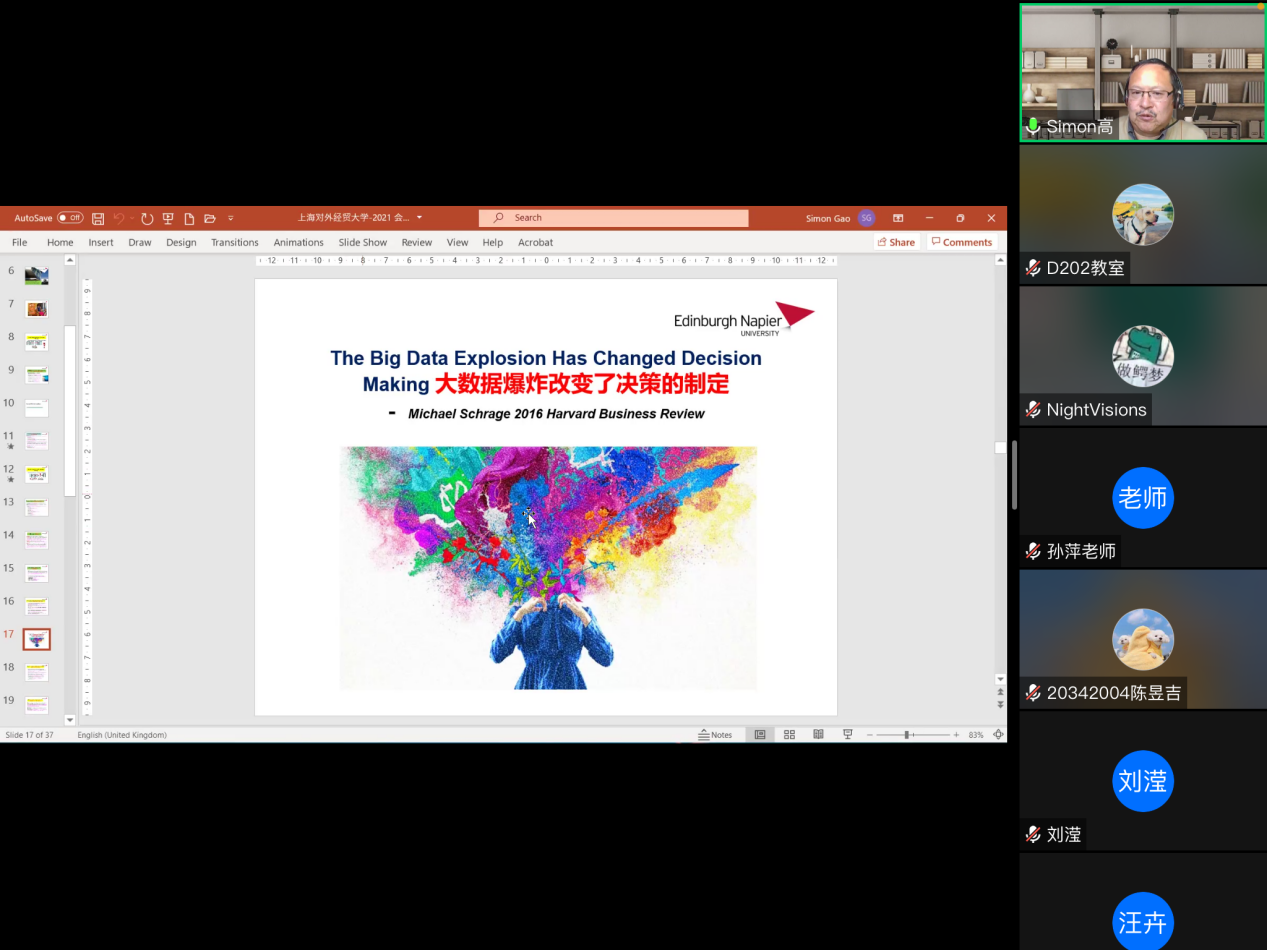Start Slide Show from status bar

(848, 735)
